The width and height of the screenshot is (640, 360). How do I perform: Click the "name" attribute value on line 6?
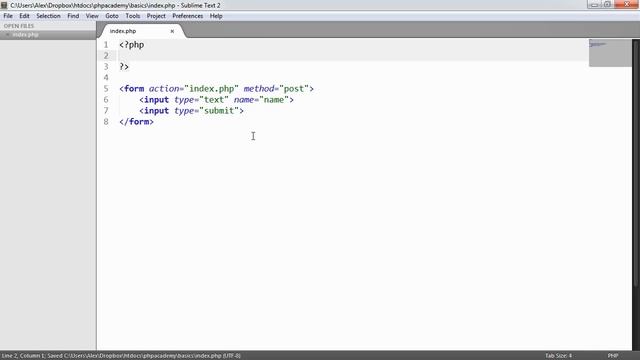[x=274, y=100]
